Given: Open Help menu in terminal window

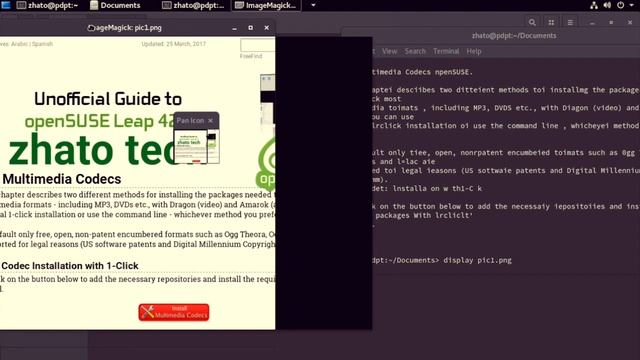Looking at the screenshot, I should (474, 51).
